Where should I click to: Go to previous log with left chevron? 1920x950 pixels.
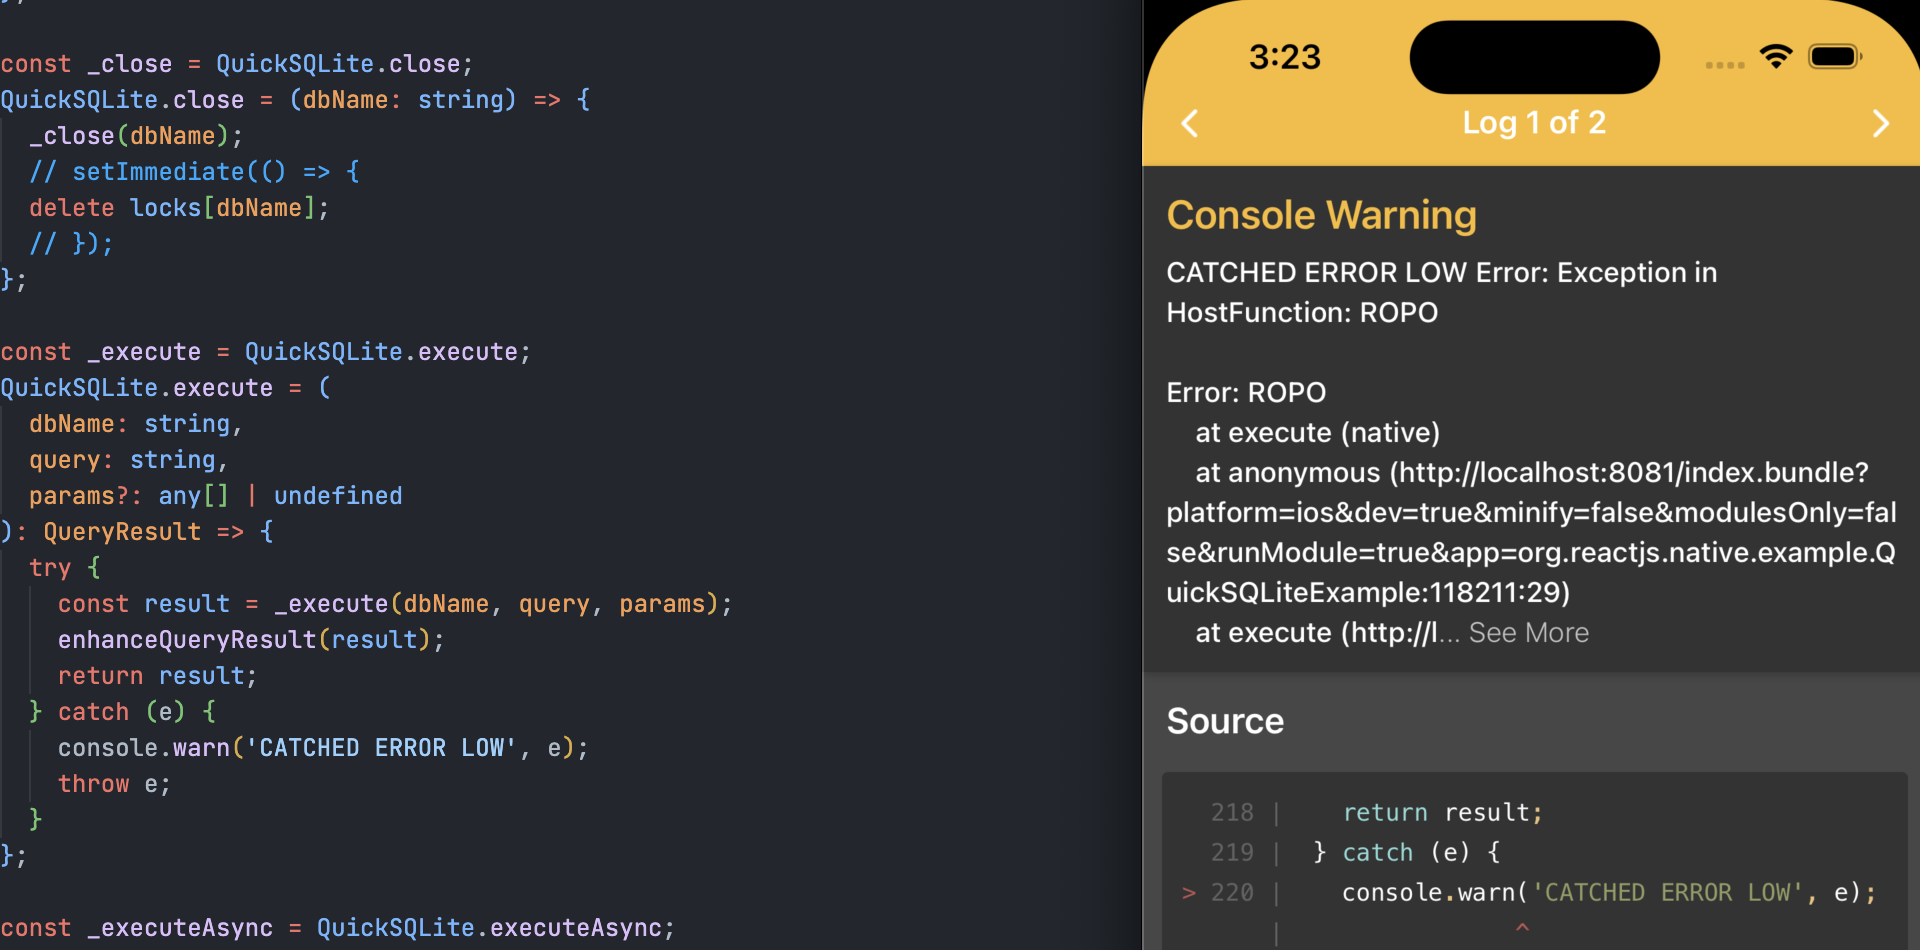point(1189,123)
